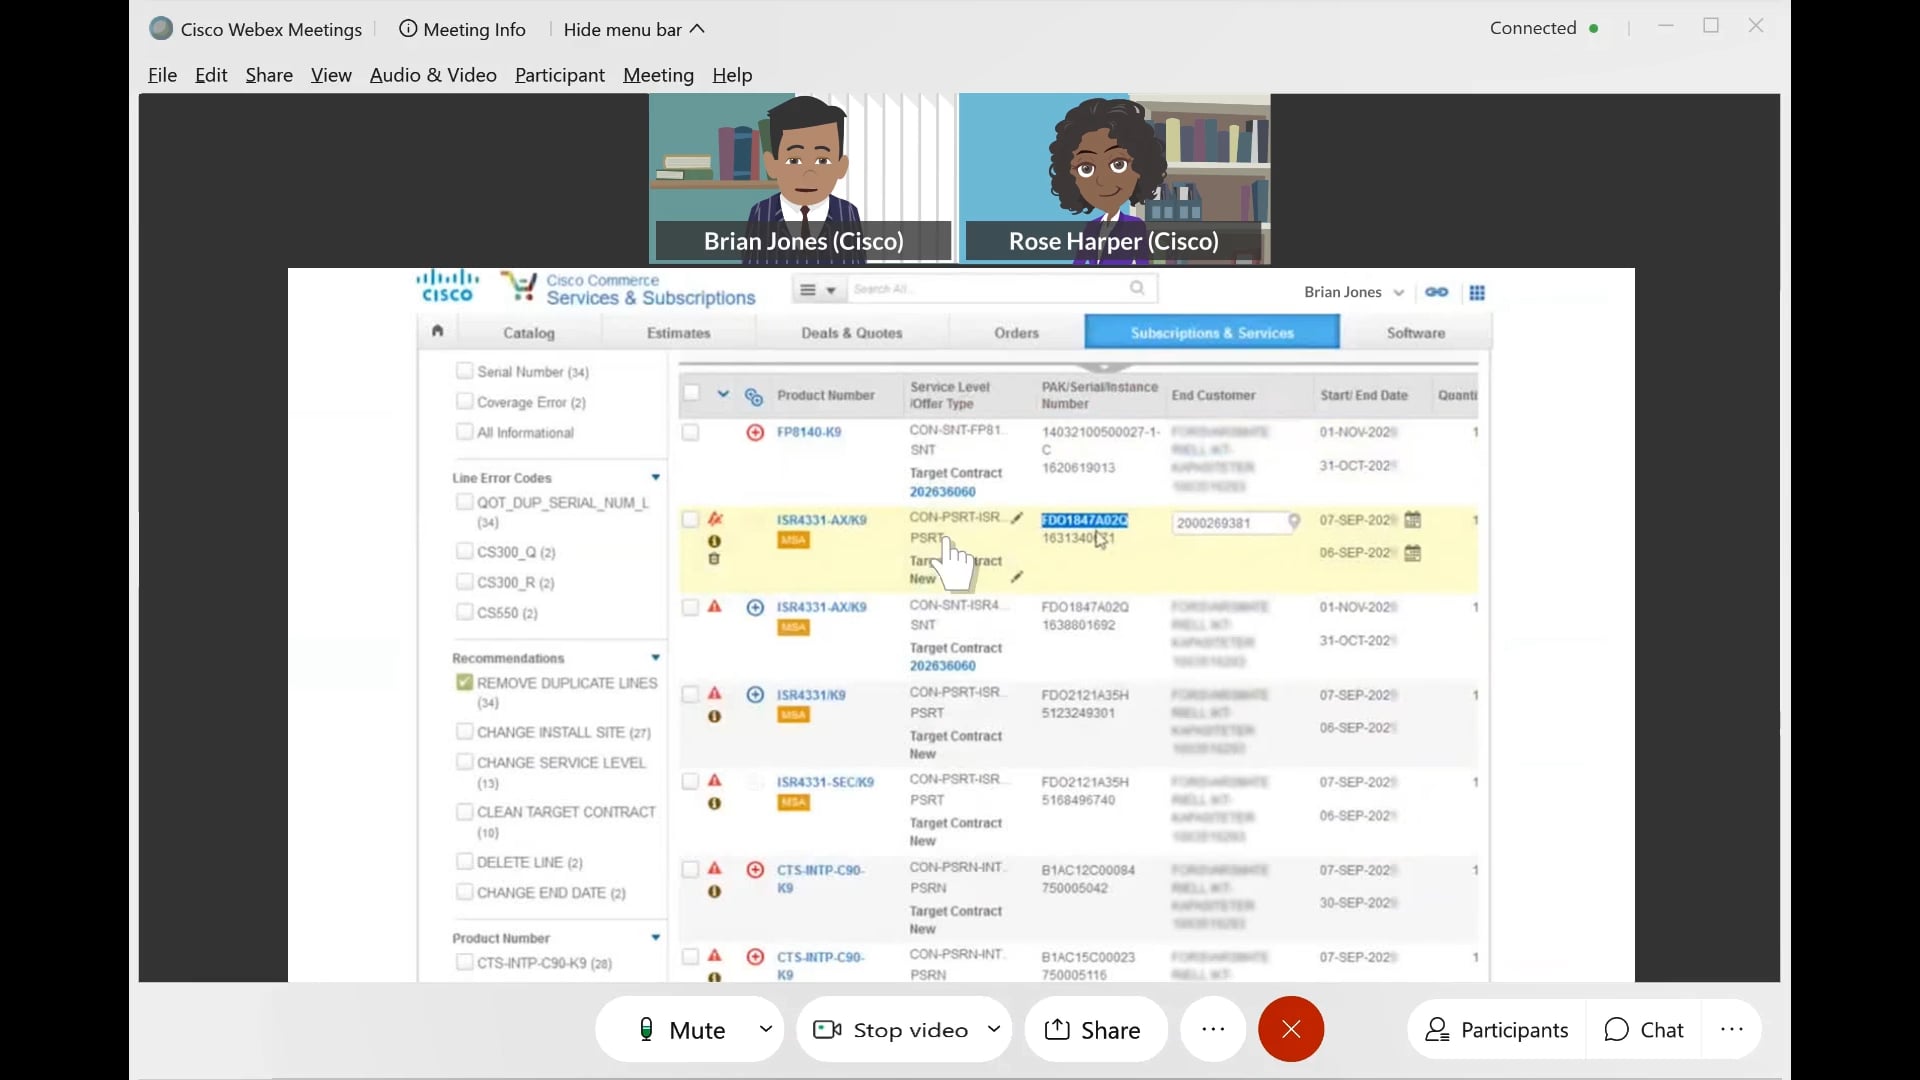Click the link chain icon beside user name
The image size is (1920, 1080).
[x=1437, y=292]
